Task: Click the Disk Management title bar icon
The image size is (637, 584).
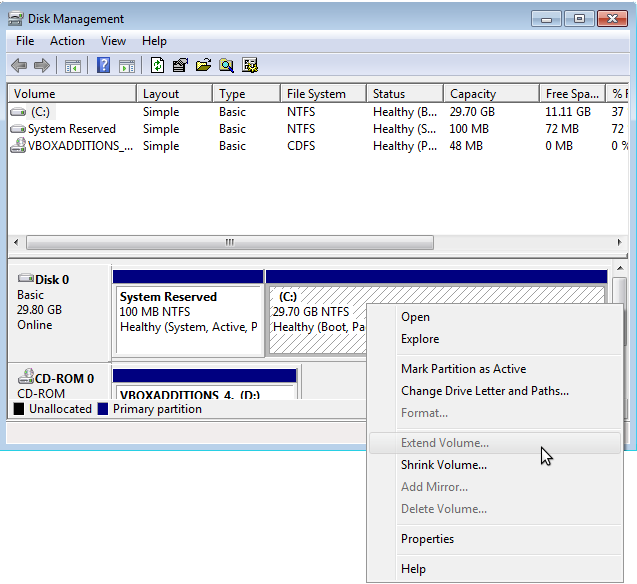Action: tap(16, 19)
